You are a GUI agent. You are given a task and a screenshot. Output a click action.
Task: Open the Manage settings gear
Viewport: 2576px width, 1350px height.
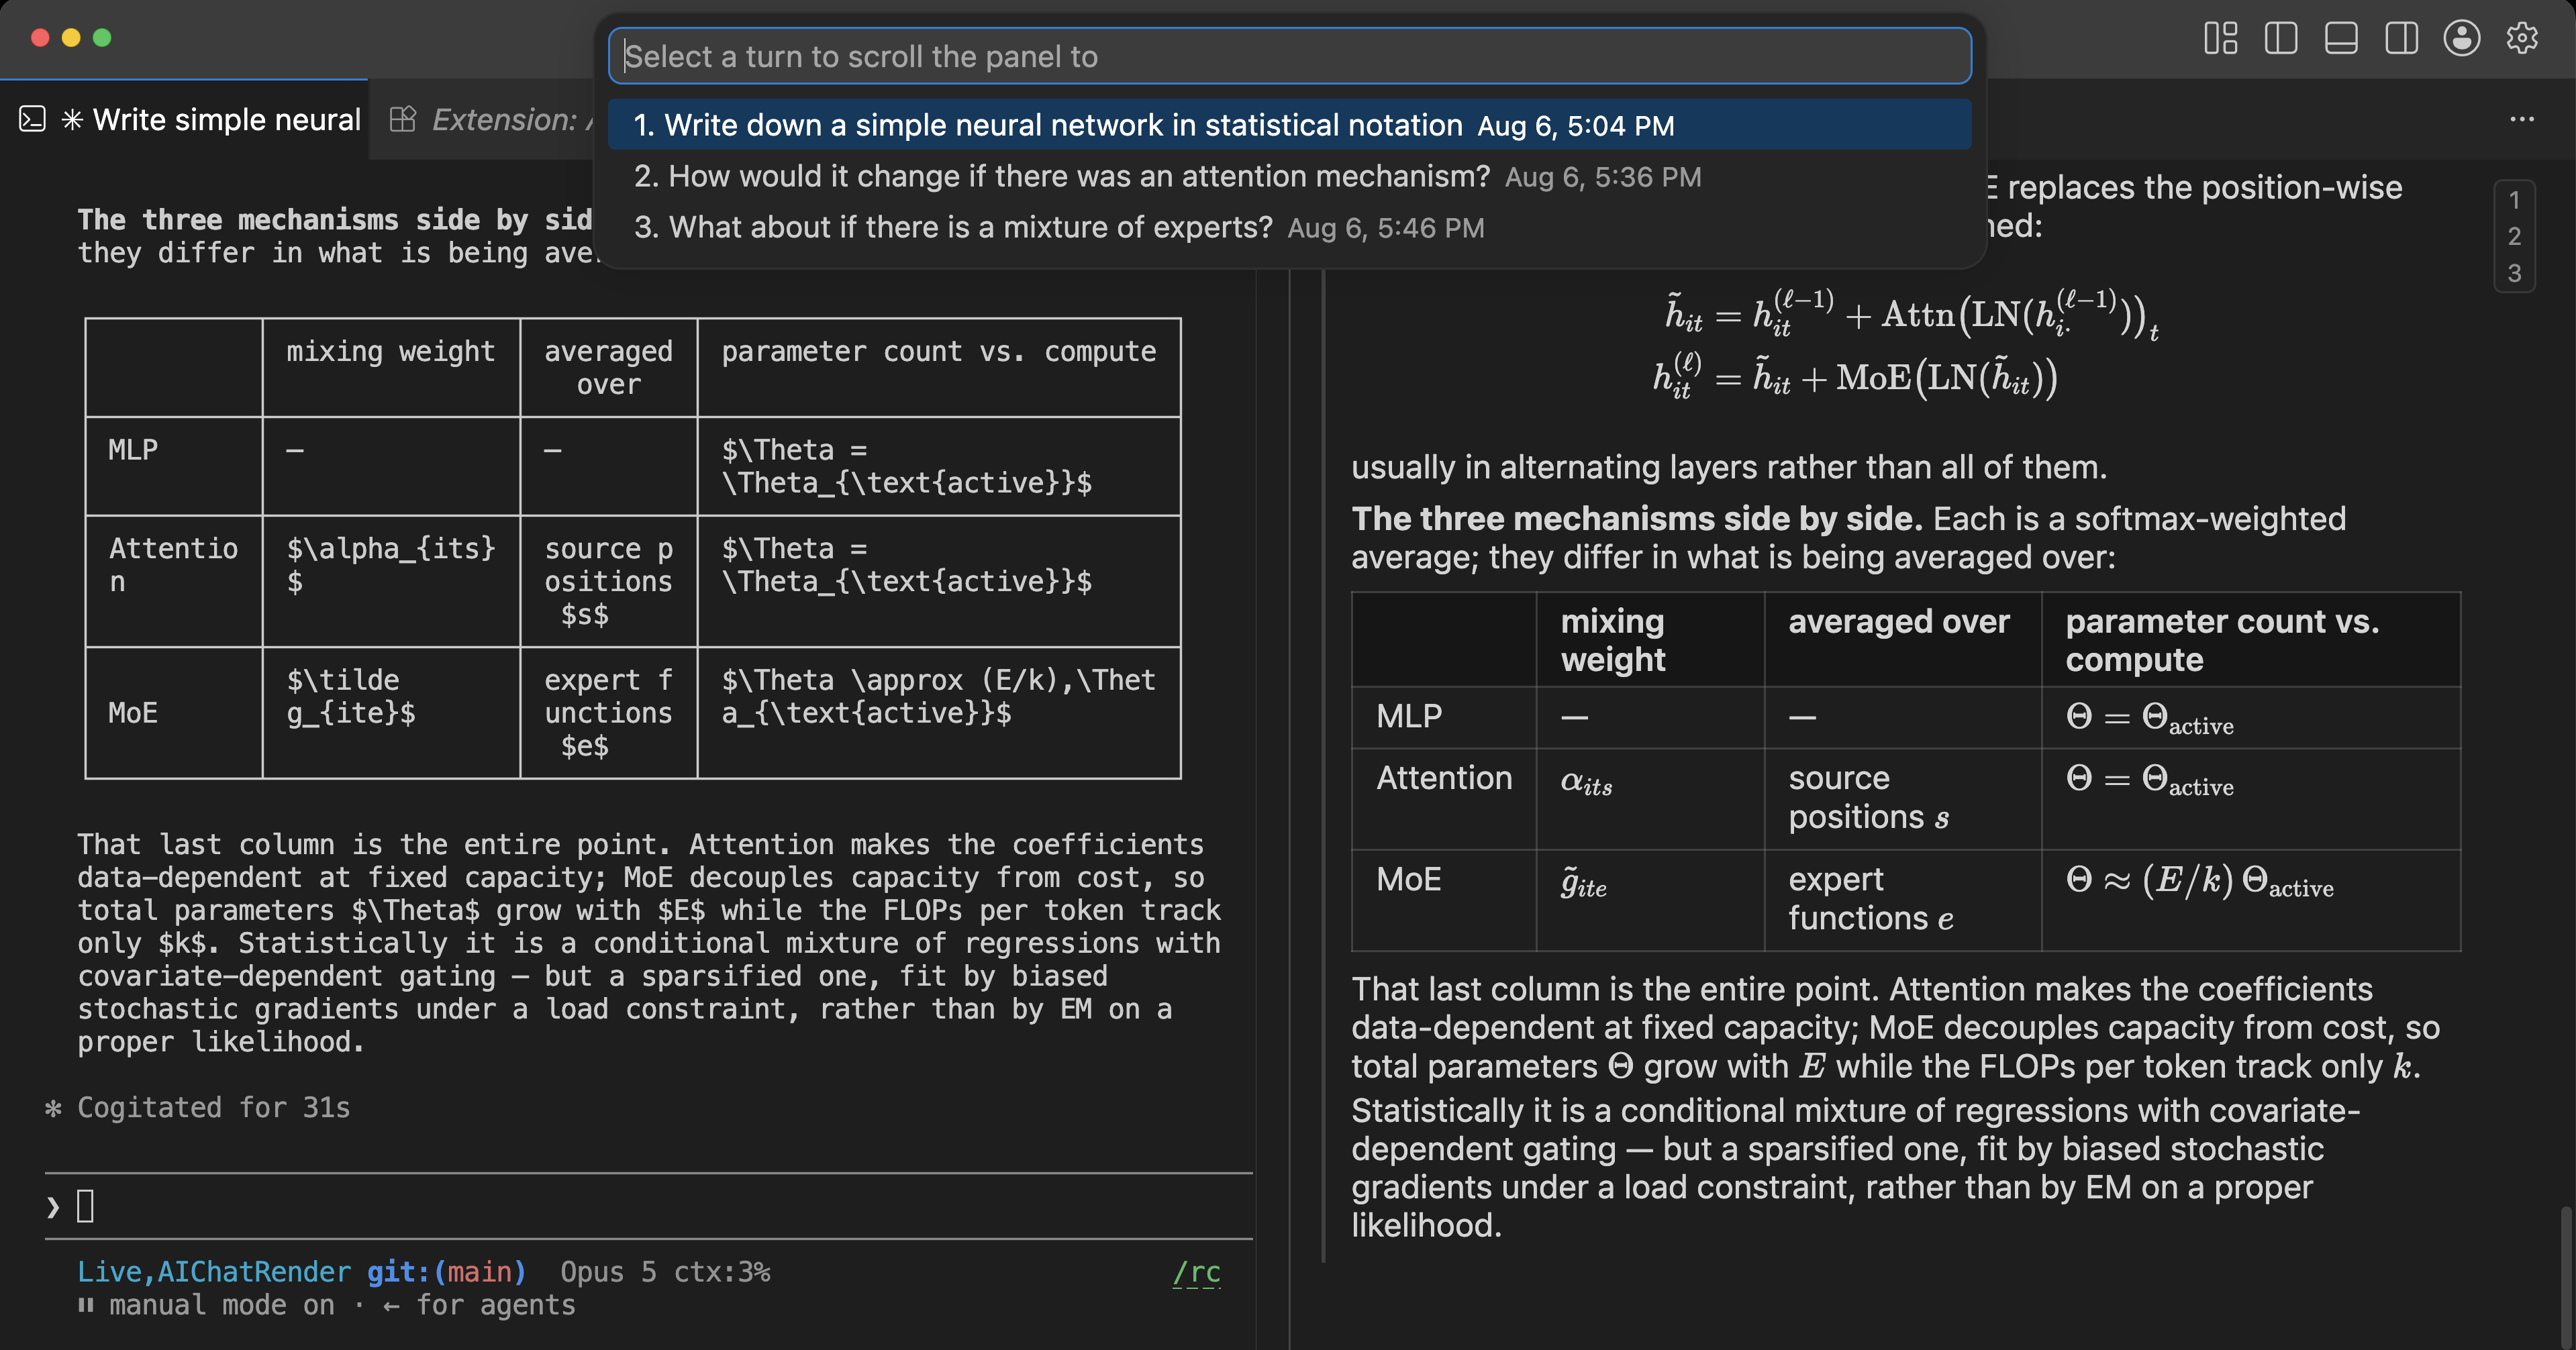point(2522,38)
